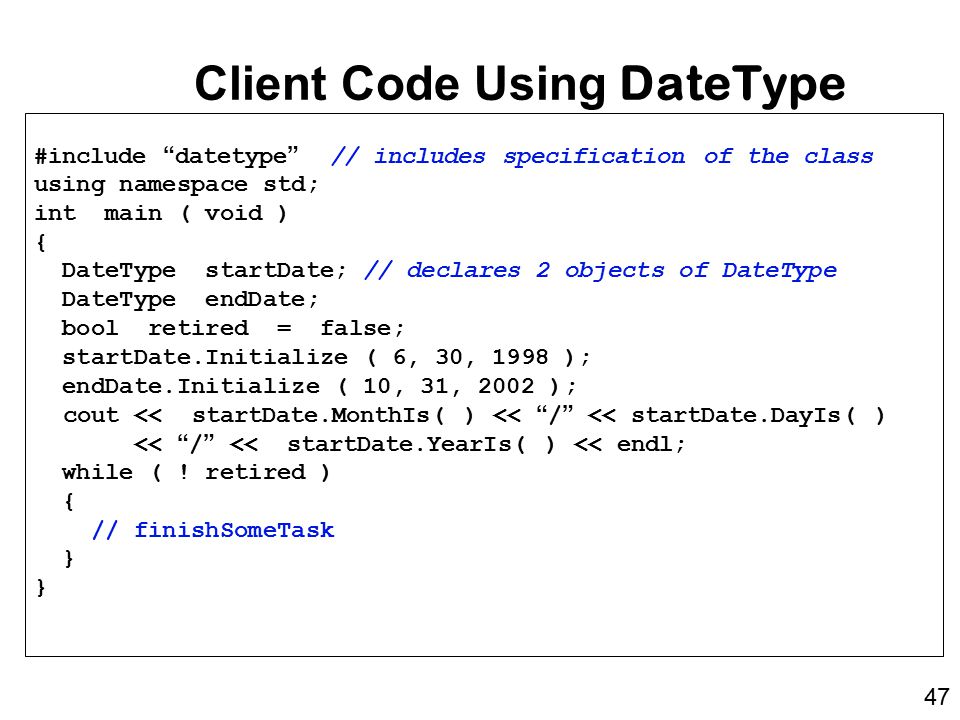Click the line "int main ( void )"
The height and width of the screenshot is (720, 960).
point(160,214)
